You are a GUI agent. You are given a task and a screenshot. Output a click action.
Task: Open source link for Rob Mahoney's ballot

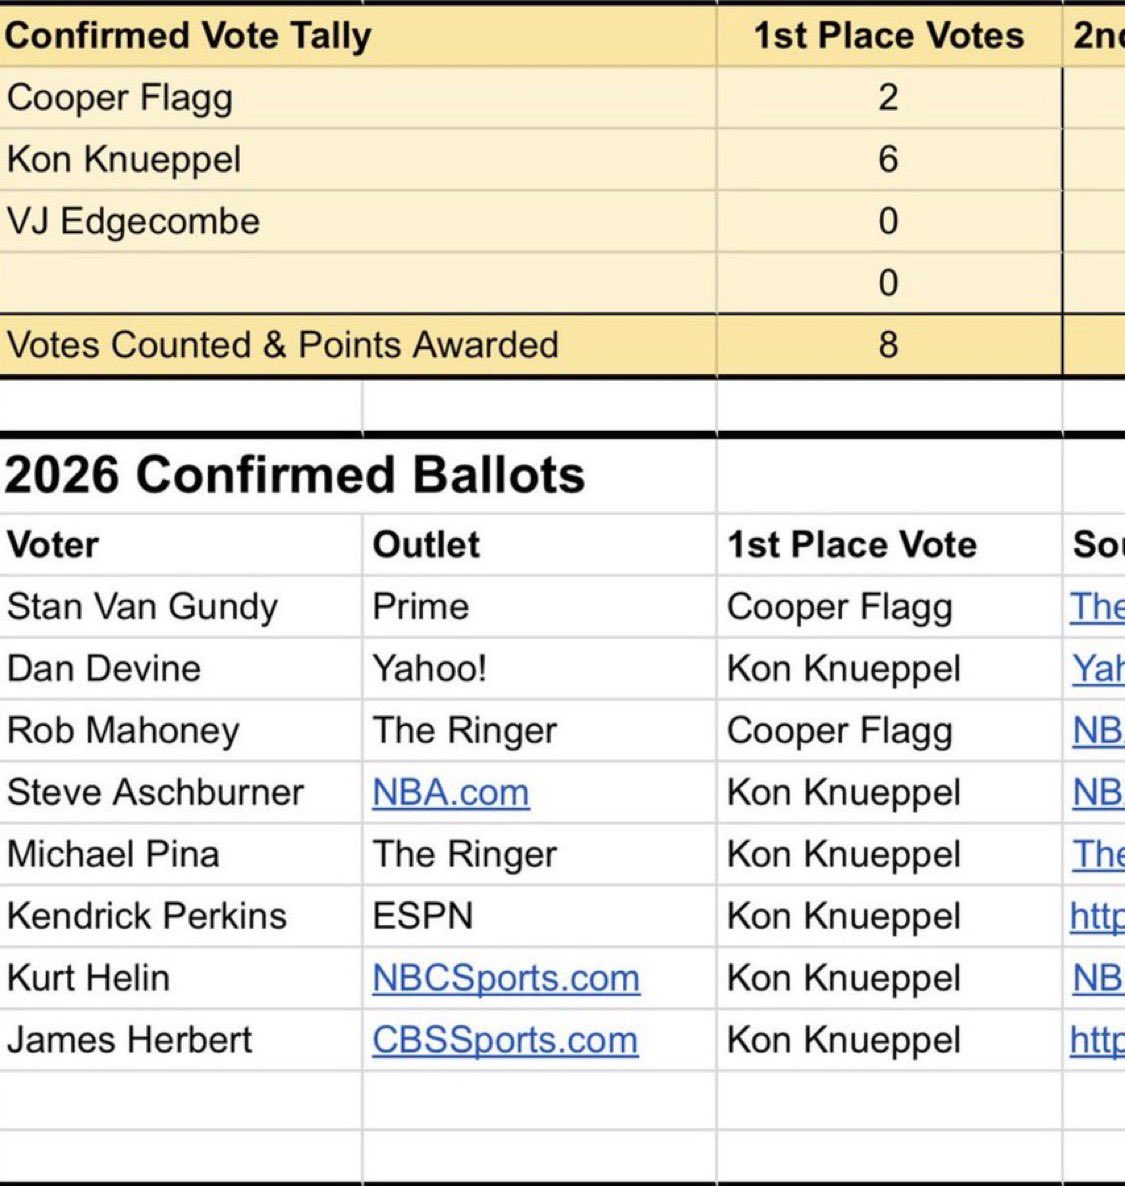(x=1097, y=731)
